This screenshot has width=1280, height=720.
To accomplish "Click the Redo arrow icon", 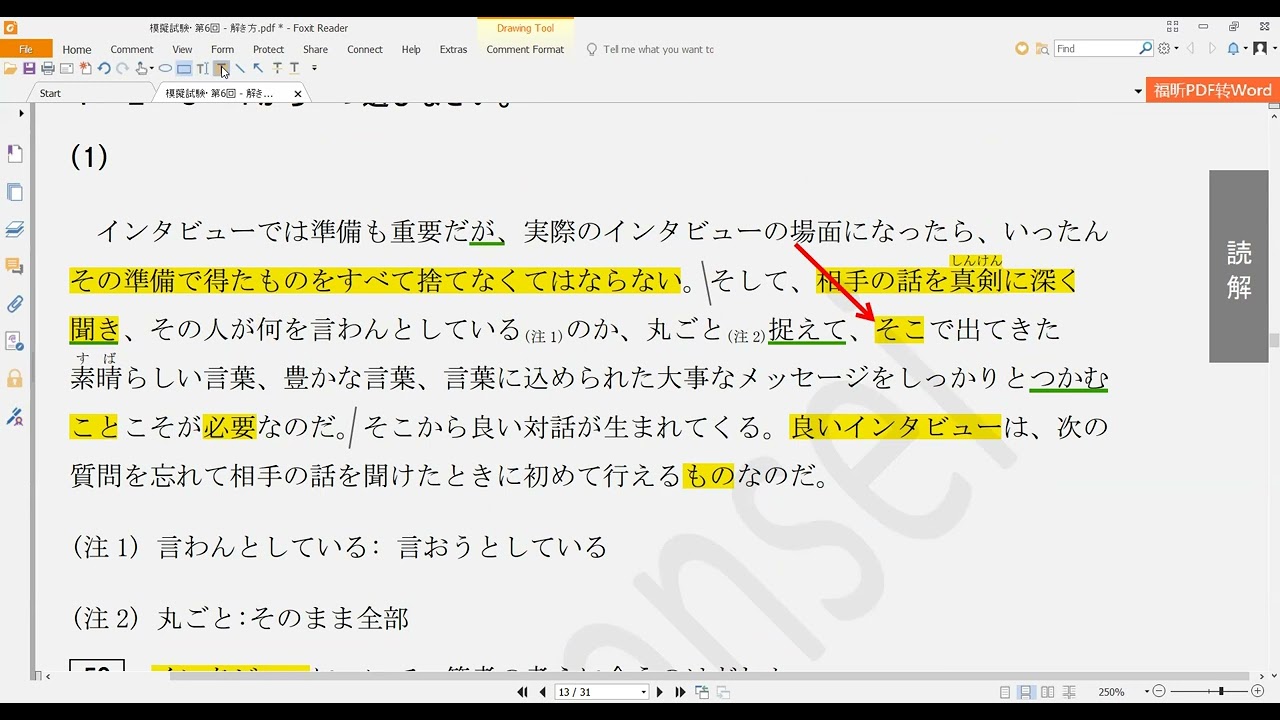I will (x=122, y=69).
